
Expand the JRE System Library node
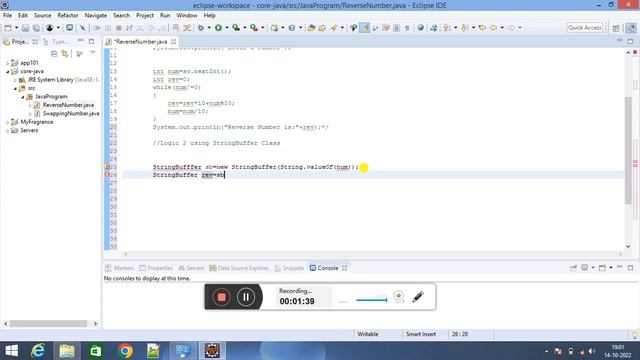click(x=16, y=80)
